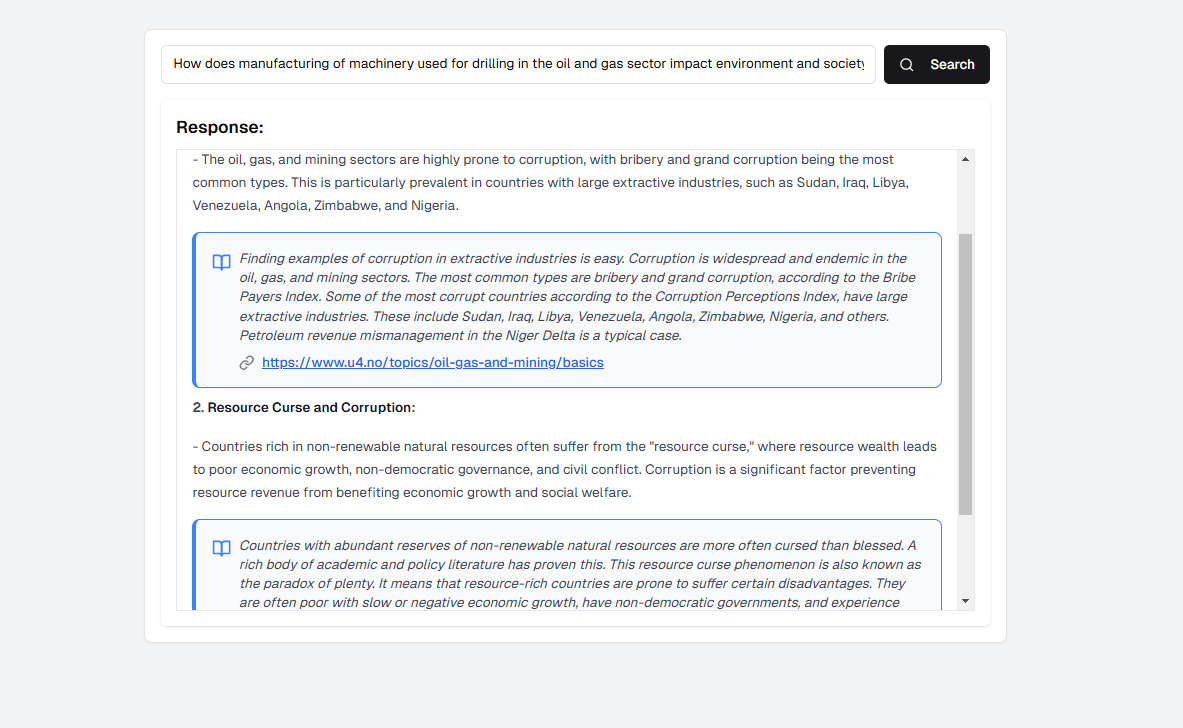The image size is (1183, 728).
Task: Click the quote starting "Finding examples of corruption"
Action: pyautogui.click(x=579, y=296)
